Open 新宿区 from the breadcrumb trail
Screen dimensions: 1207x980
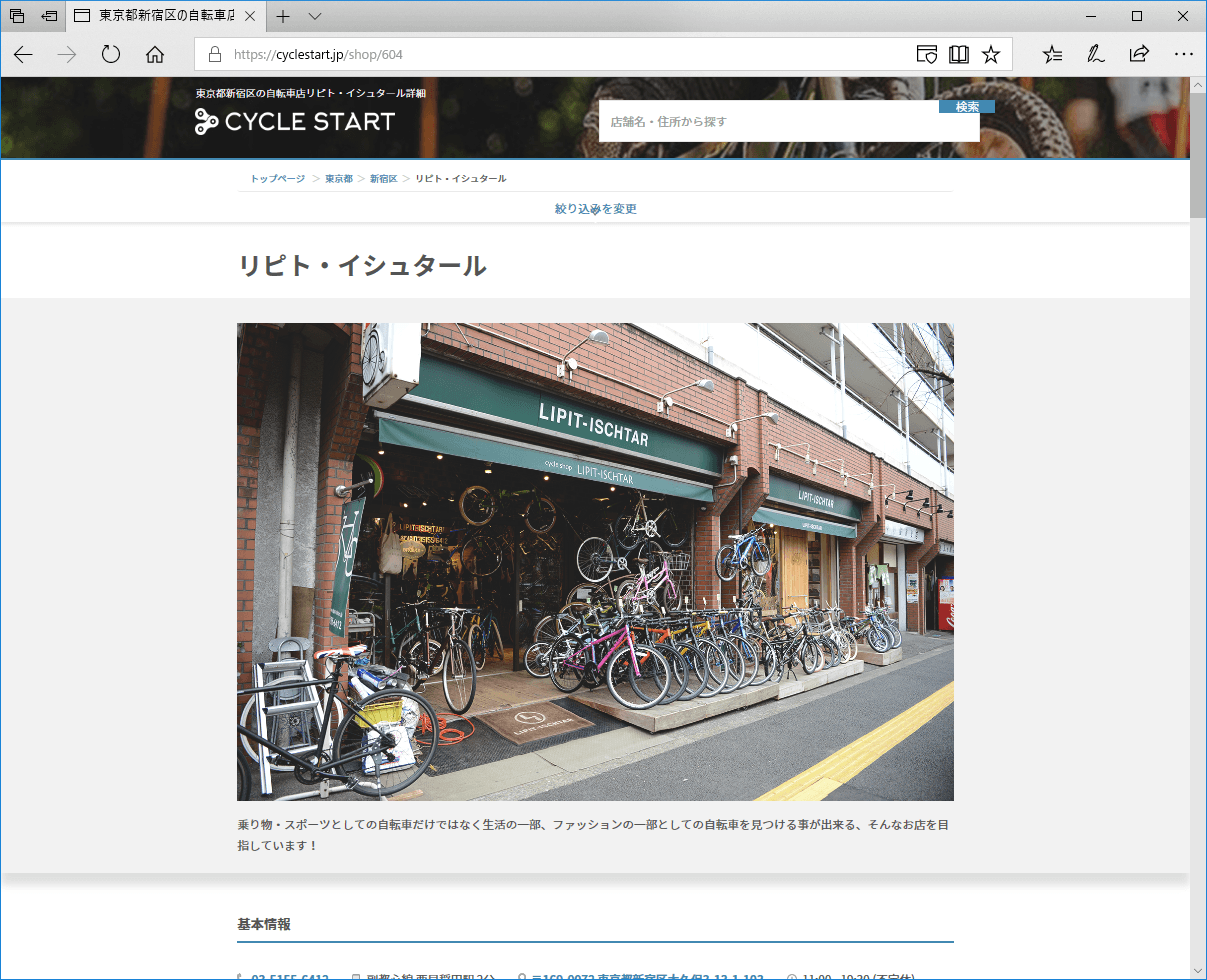click(x=383, y=178)
